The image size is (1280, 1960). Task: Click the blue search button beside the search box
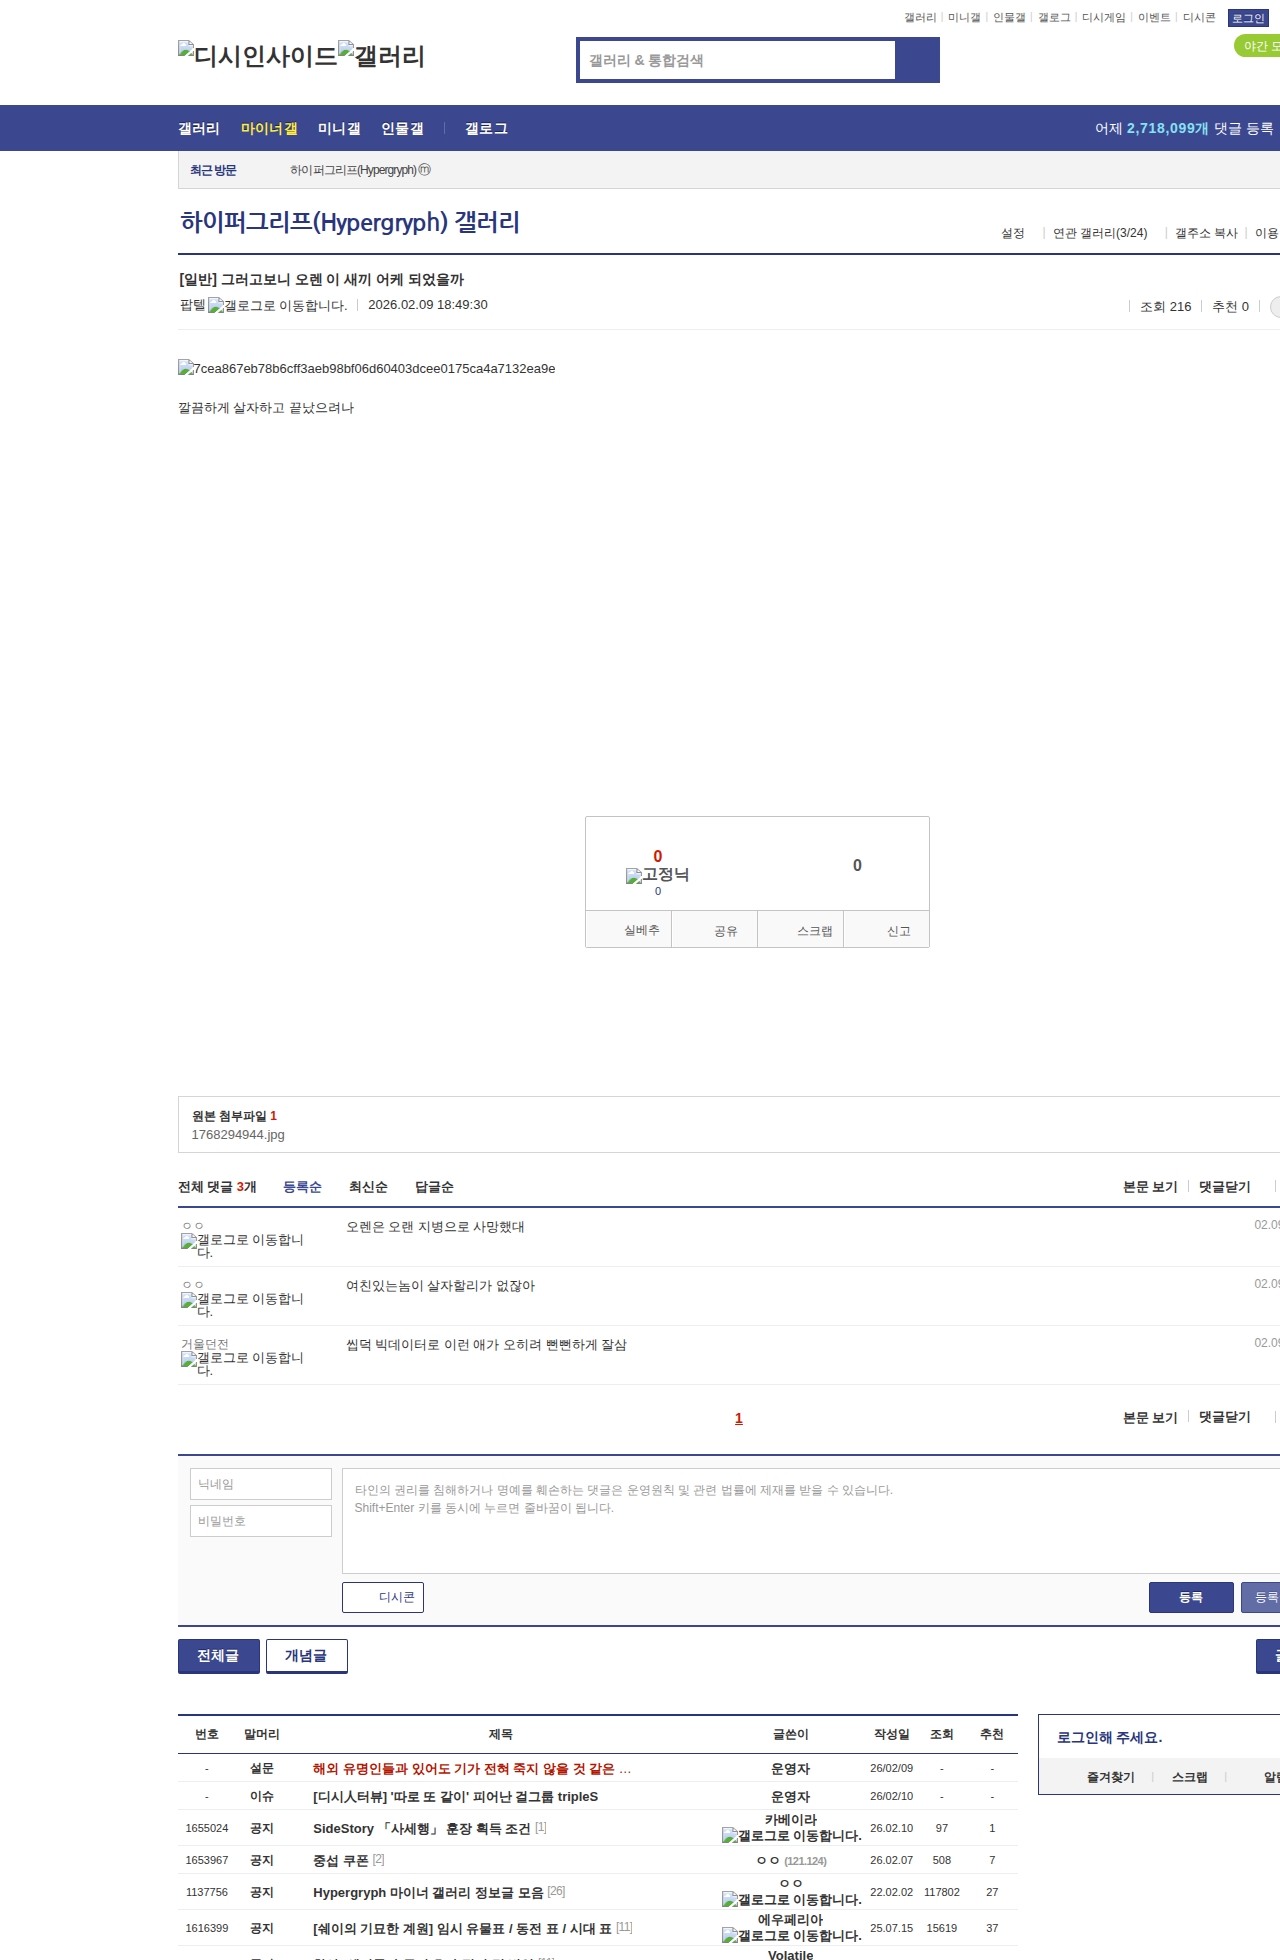[x=918, y=60]
